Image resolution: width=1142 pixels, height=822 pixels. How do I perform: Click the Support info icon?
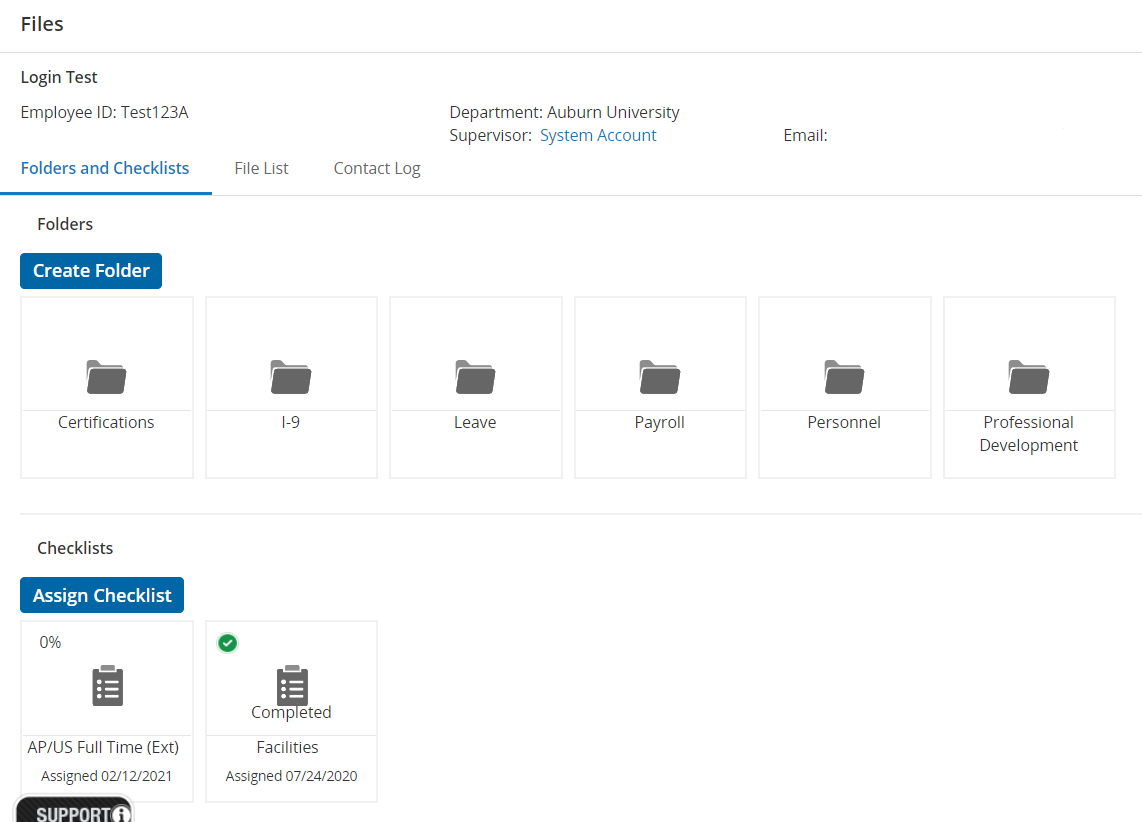point(121,814)
